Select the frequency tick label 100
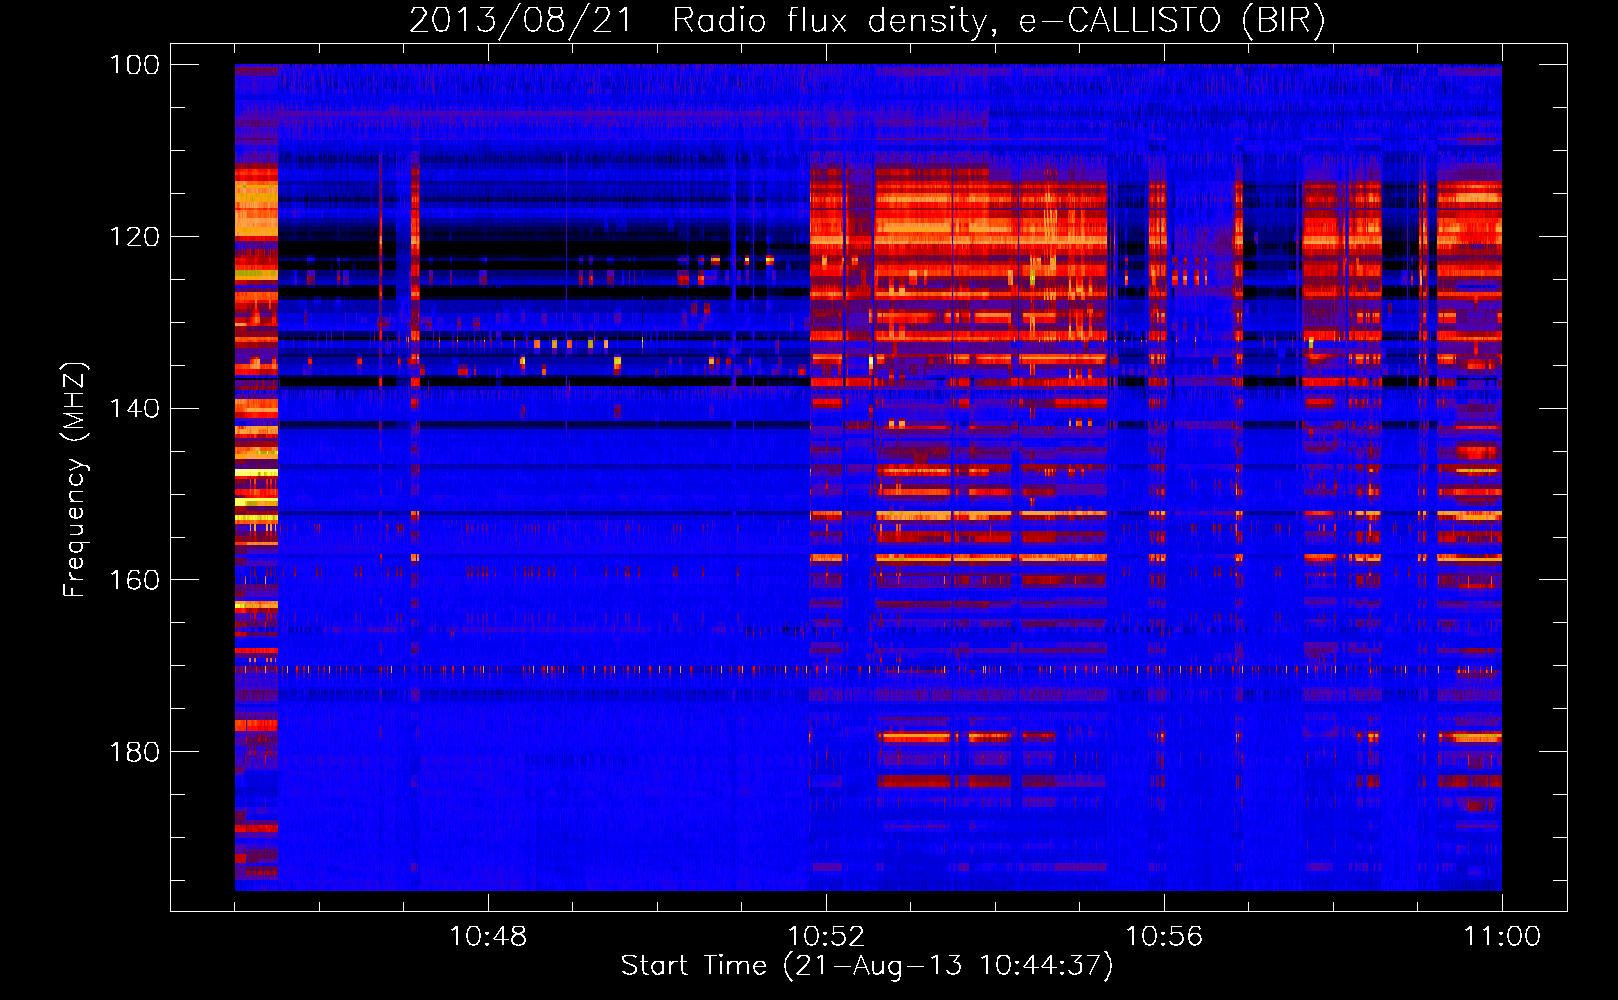This screenshot has width=1618, height=1000. (x=135, y=65)
